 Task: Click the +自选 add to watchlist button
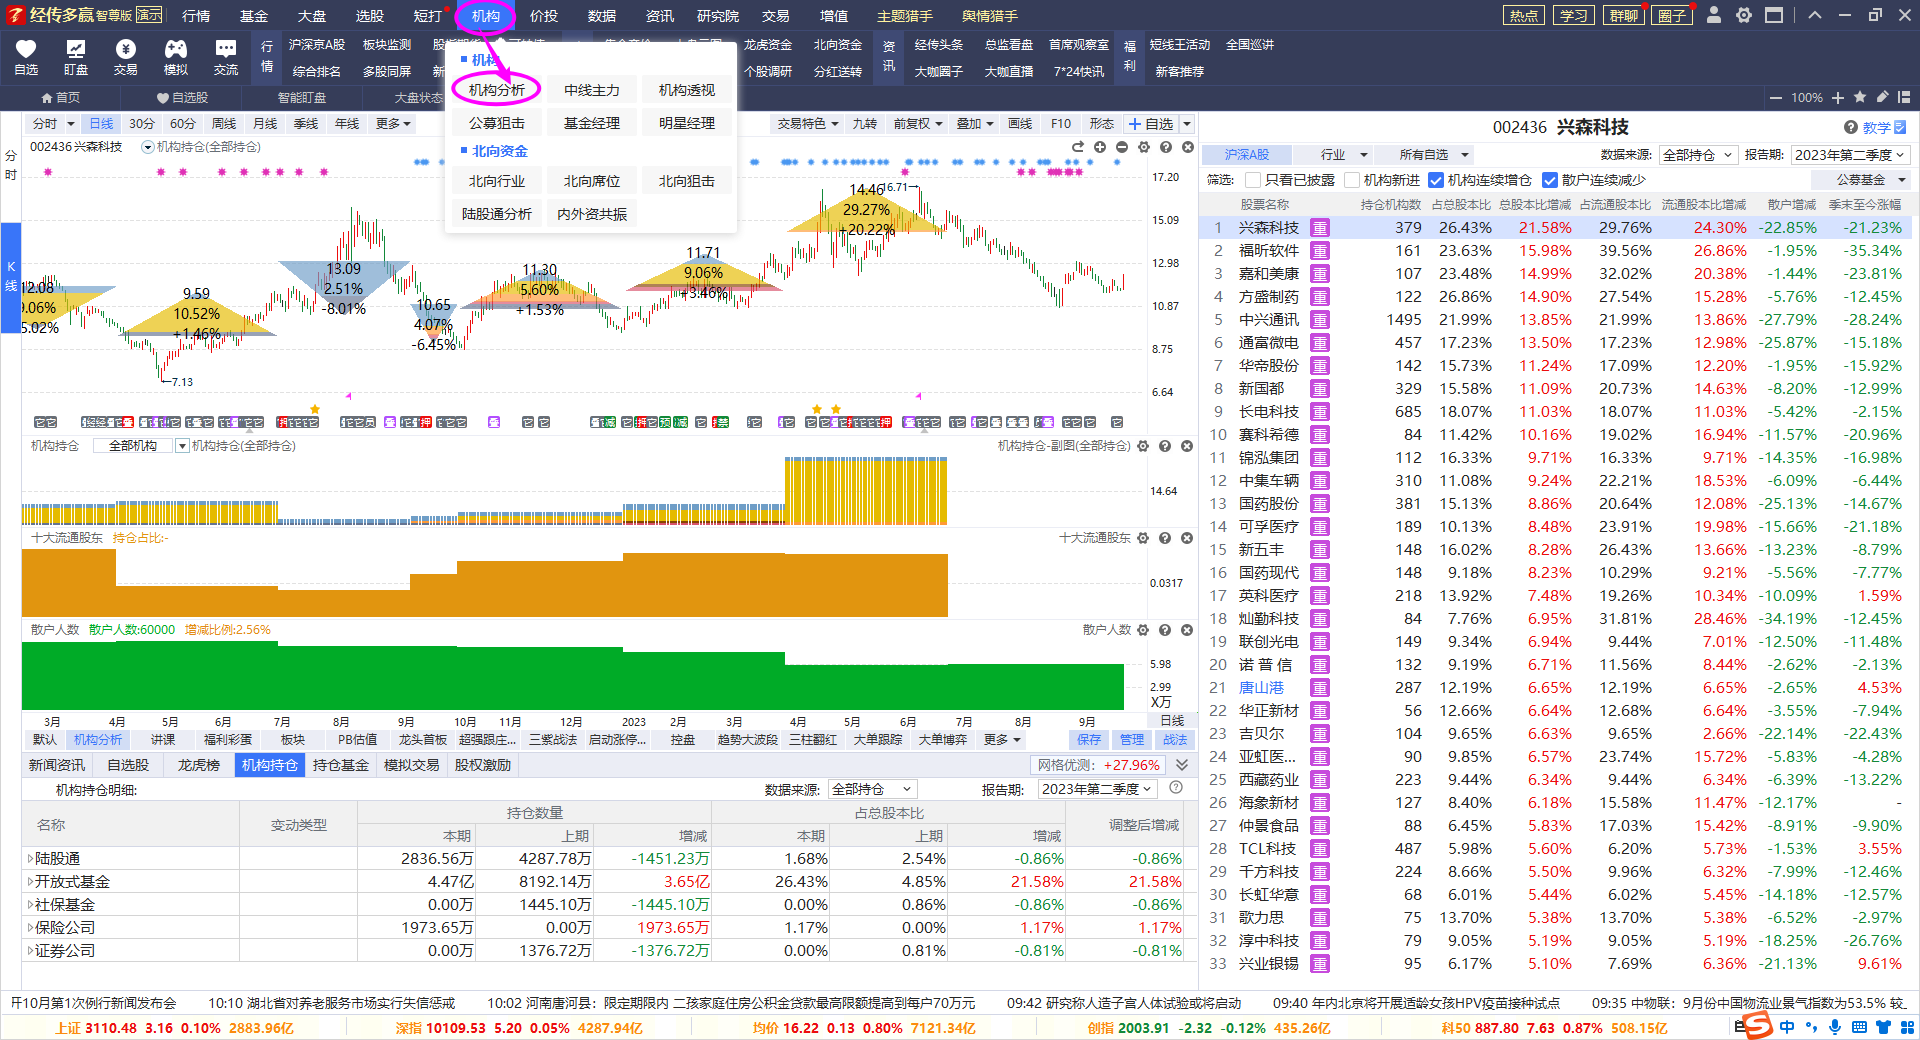[x=1151, y=124]
